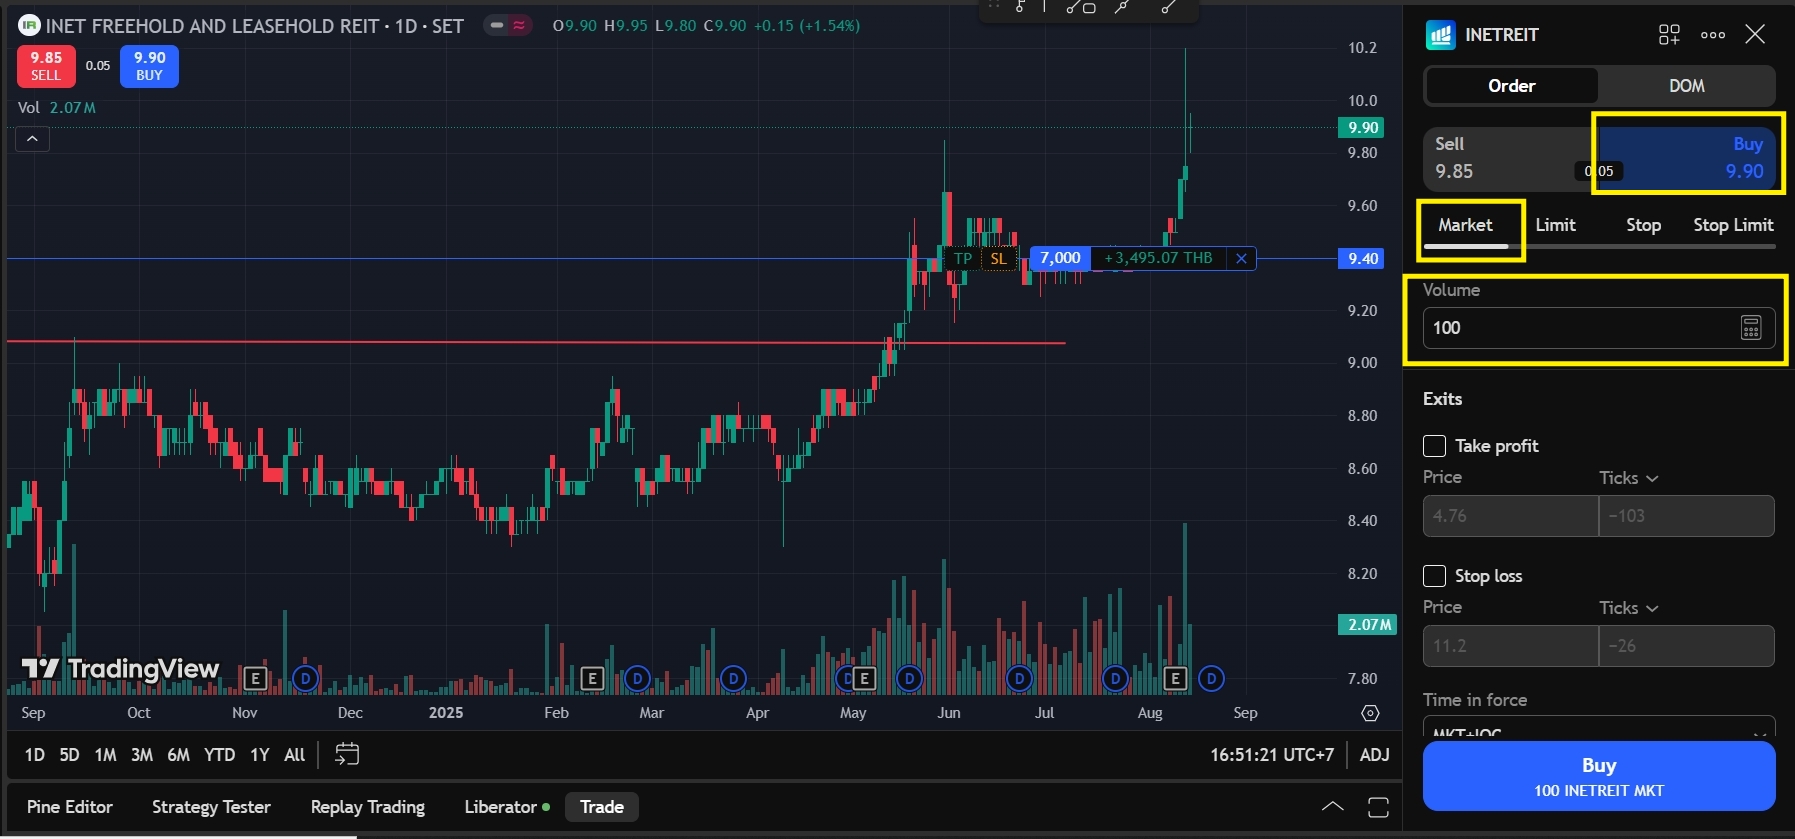
Task: Open the Liberator broker tab
Action: [507, 807]
